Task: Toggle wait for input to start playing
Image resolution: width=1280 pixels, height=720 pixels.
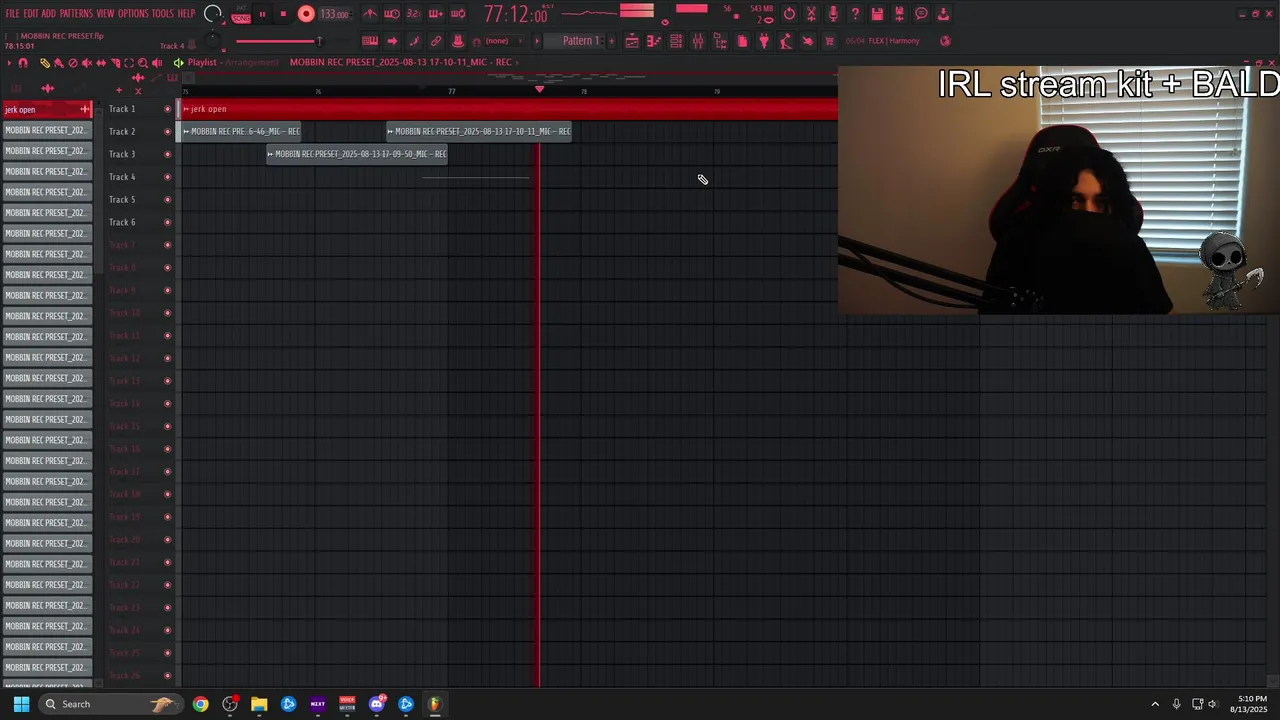Action: coord(392,14)
